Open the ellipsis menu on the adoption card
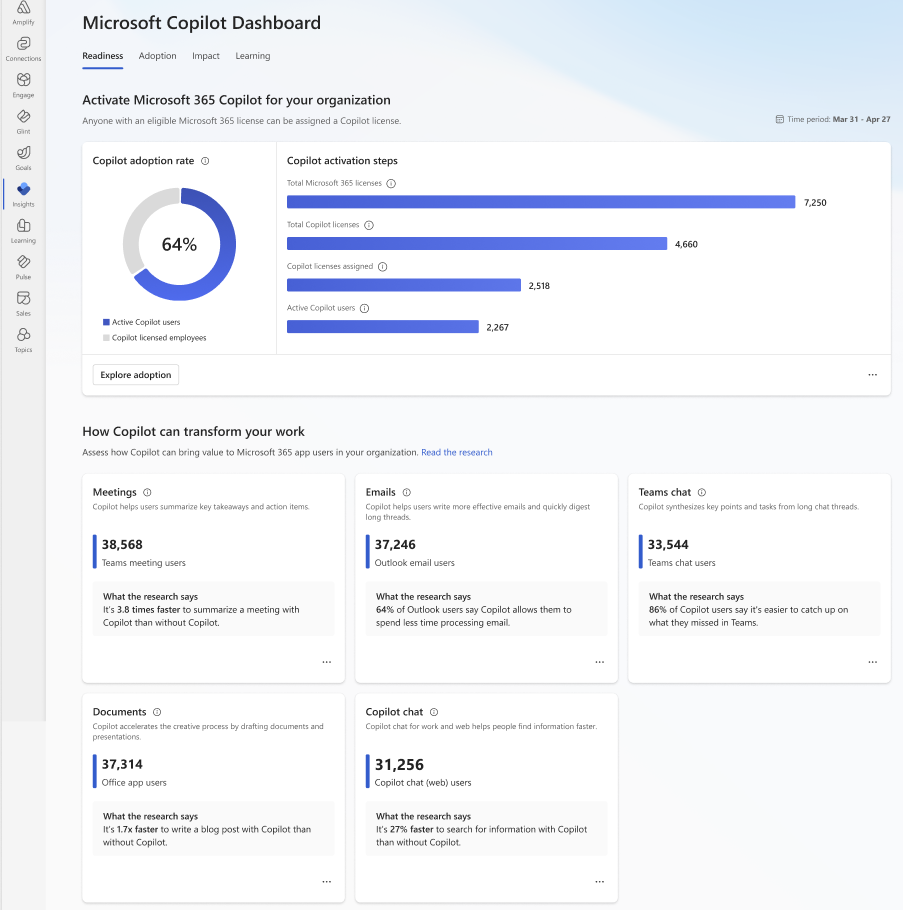Viewport: 903px width, 910px height. pos(872,374)
